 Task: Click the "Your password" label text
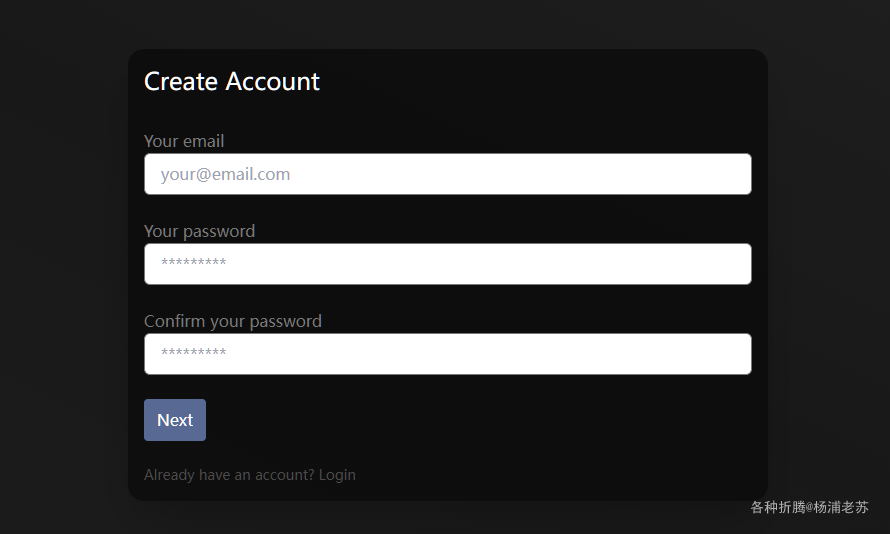(199, 231)
